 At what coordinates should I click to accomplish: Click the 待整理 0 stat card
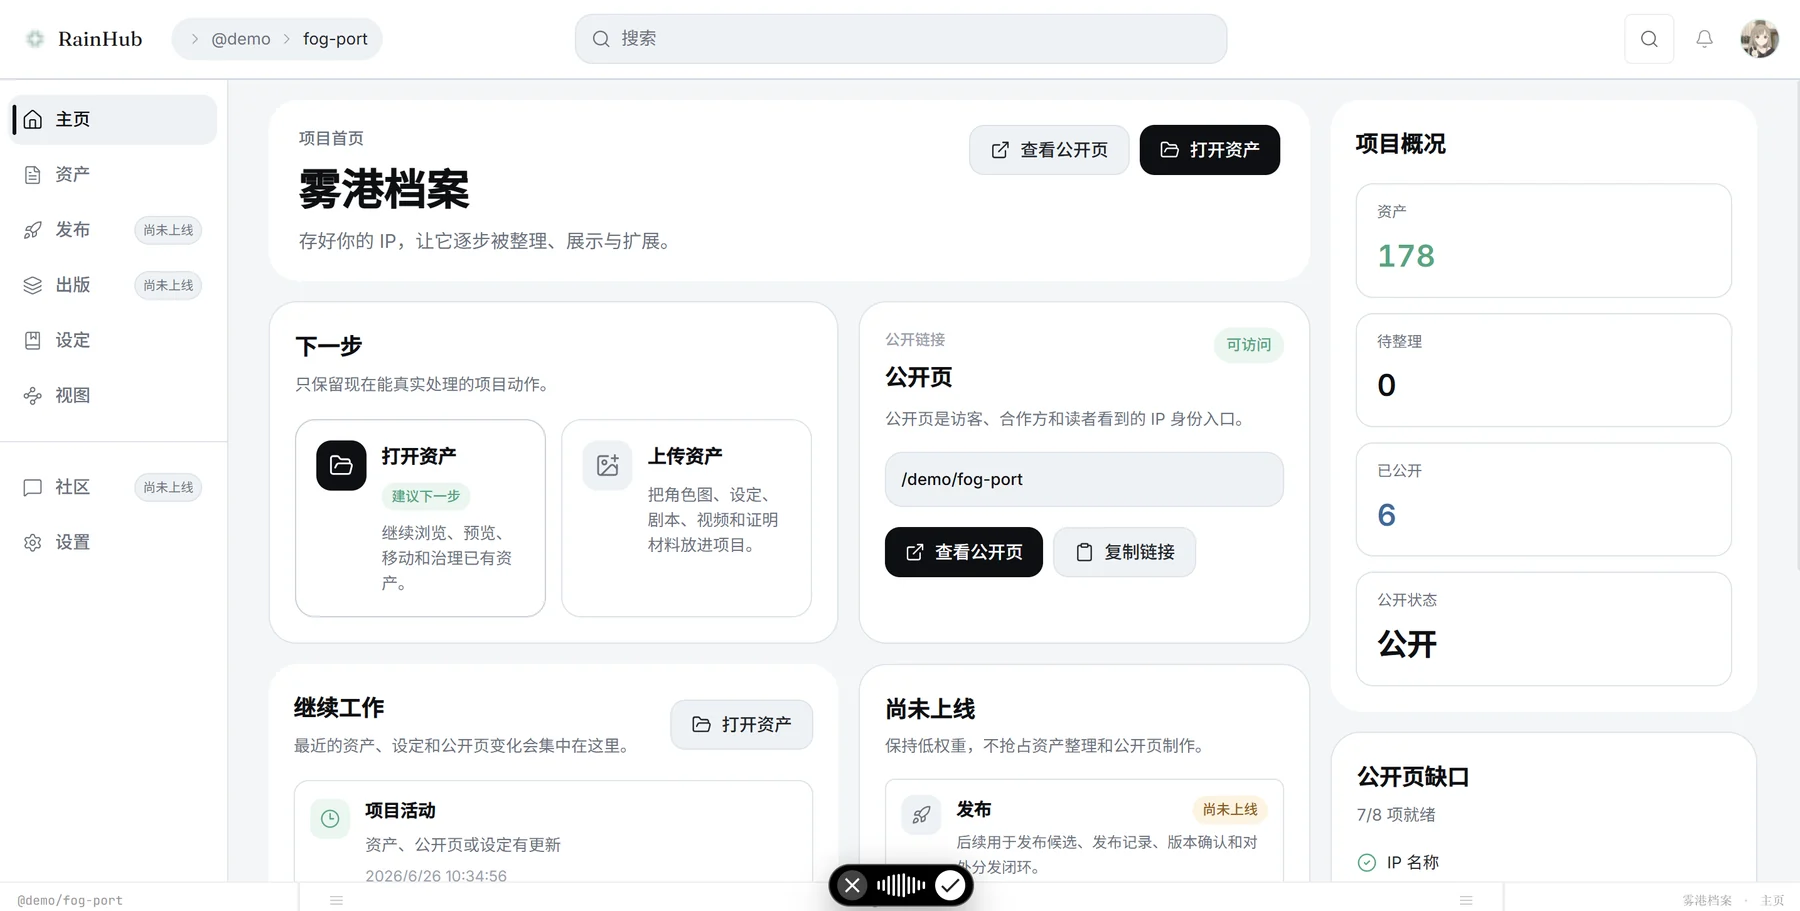point(1543,370)
